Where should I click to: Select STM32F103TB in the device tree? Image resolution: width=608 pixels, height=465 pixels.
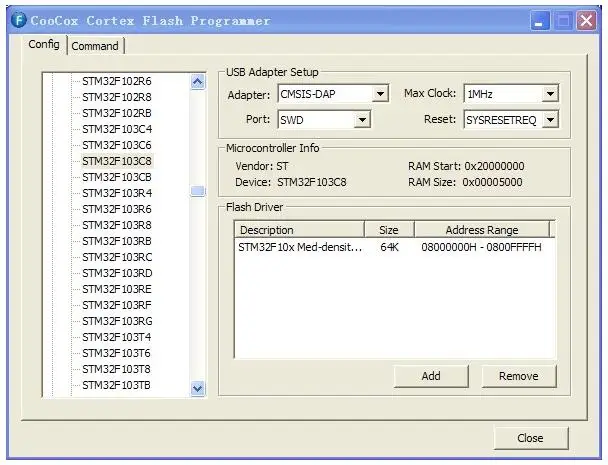116,385
